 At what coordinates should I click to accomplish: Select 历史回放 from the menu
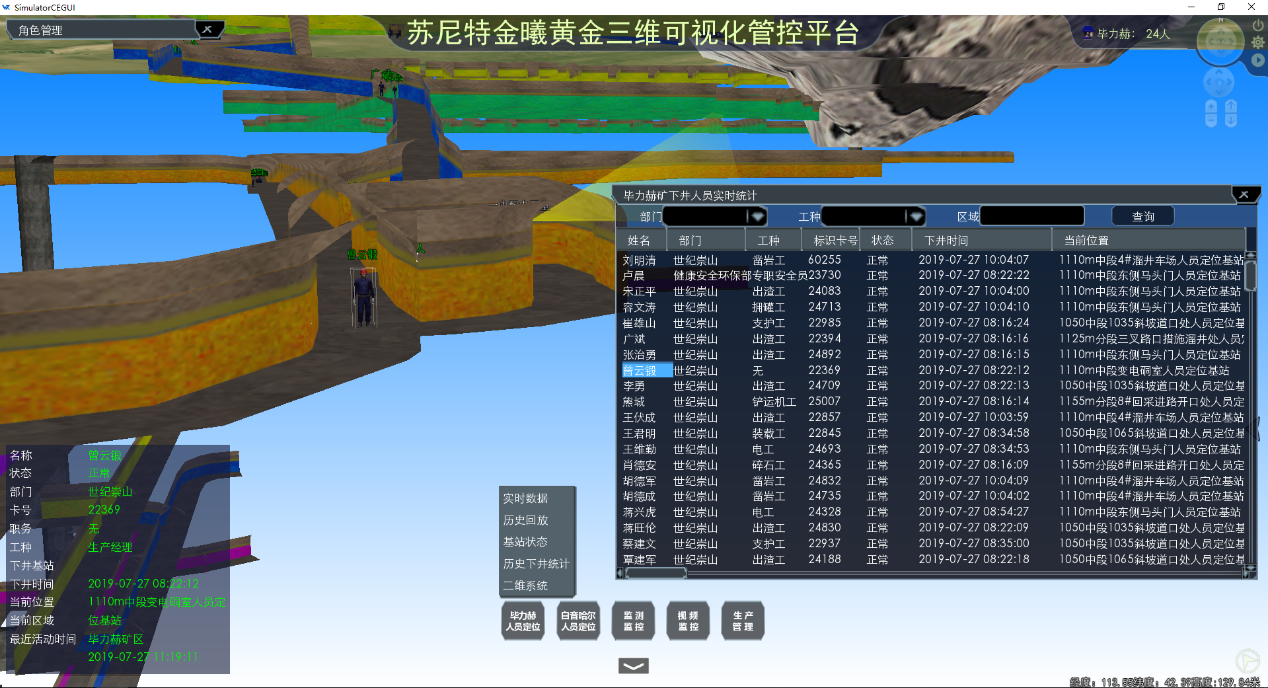525,520
